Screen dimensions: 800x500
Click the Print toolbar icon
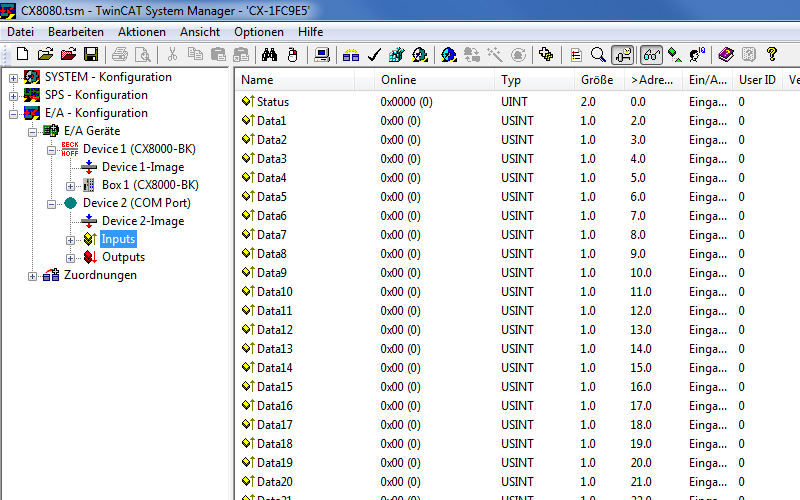(120, 54)
